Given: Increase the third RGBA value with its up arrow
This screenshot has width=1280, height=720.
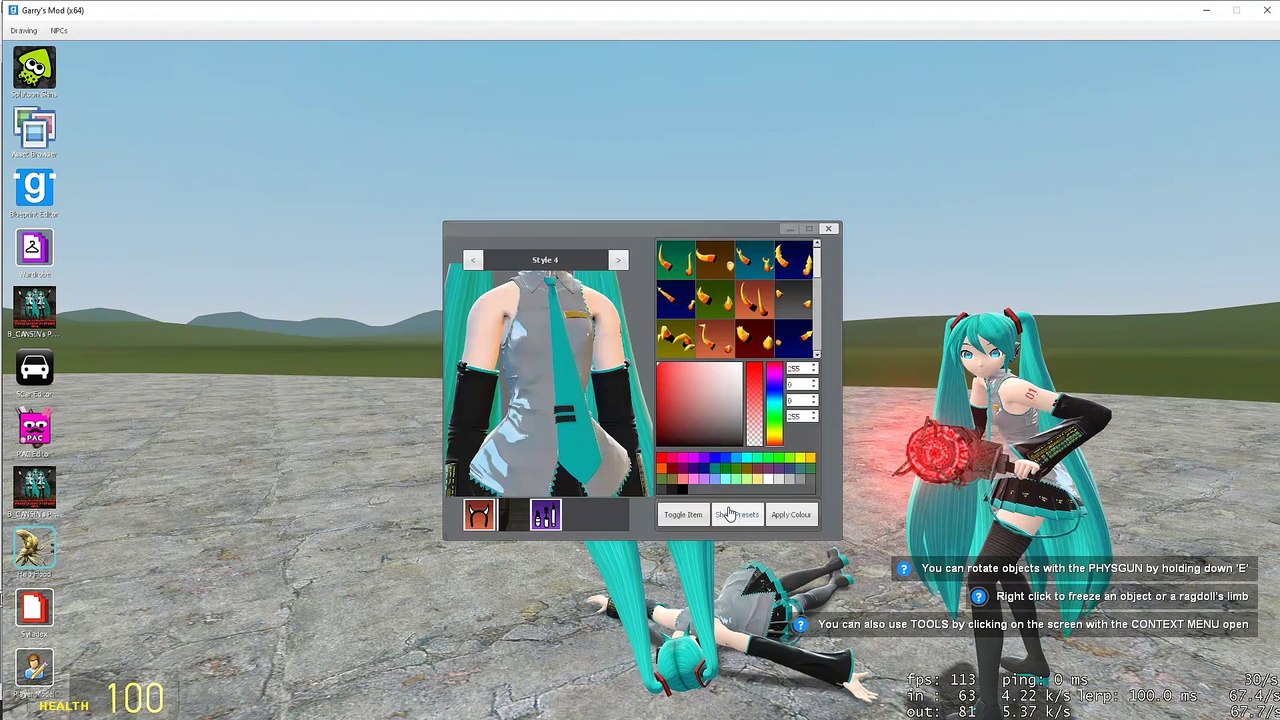Looking at the screenshot, I should pyautogui.click(x=814, y=397).
